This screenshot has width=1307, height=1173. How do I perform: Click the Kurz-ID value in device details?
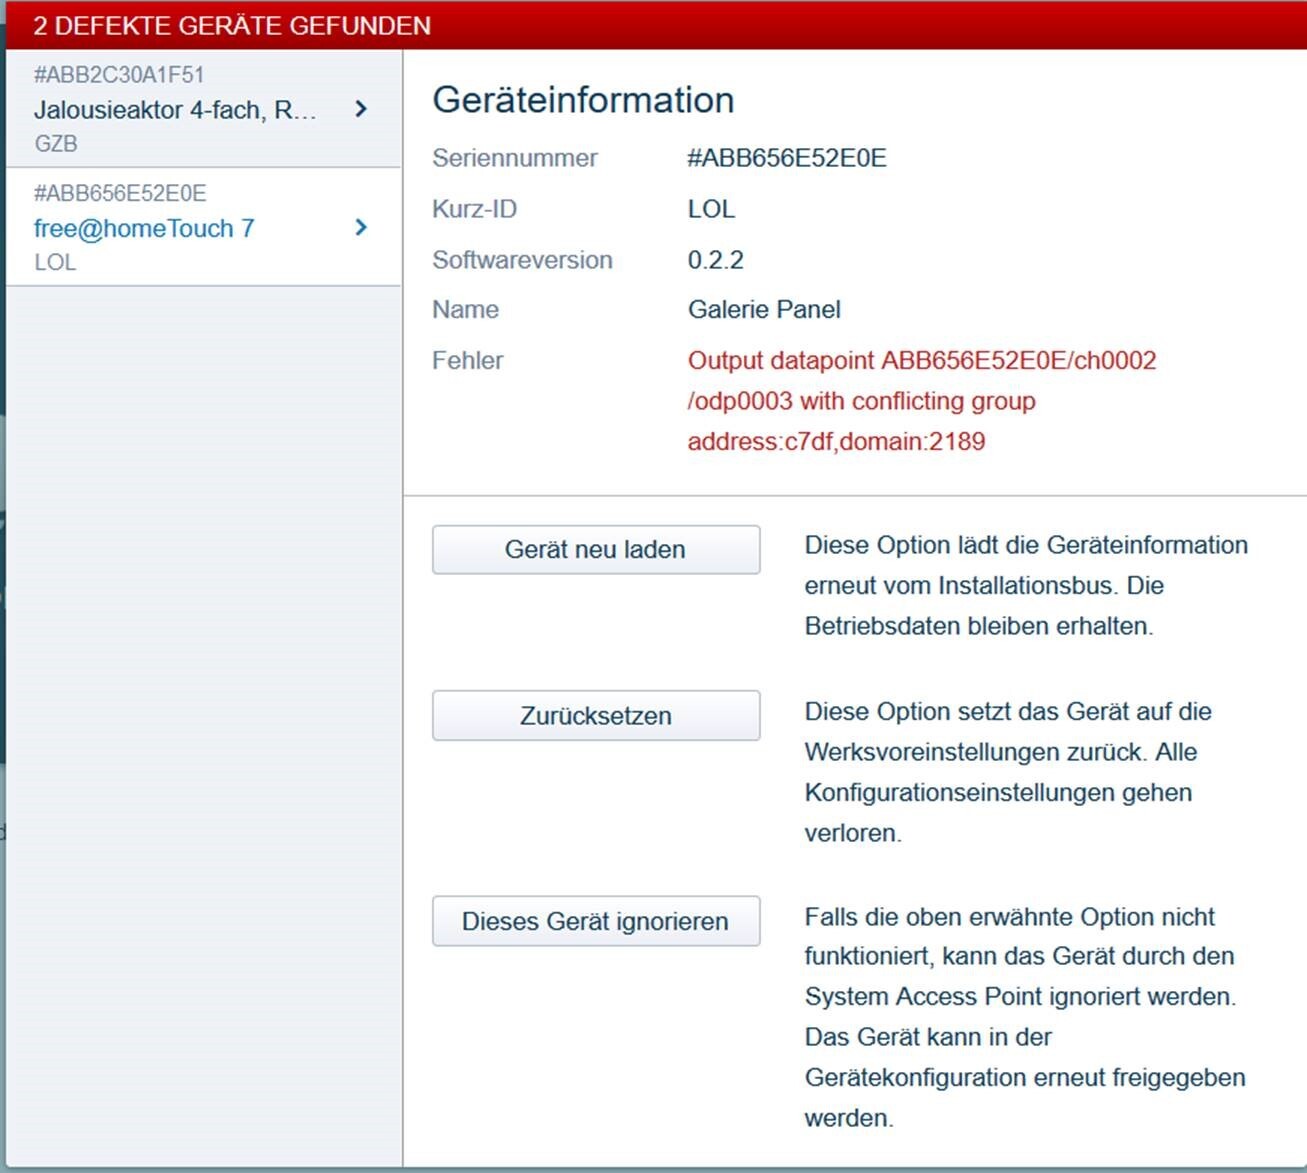(711, 209)
